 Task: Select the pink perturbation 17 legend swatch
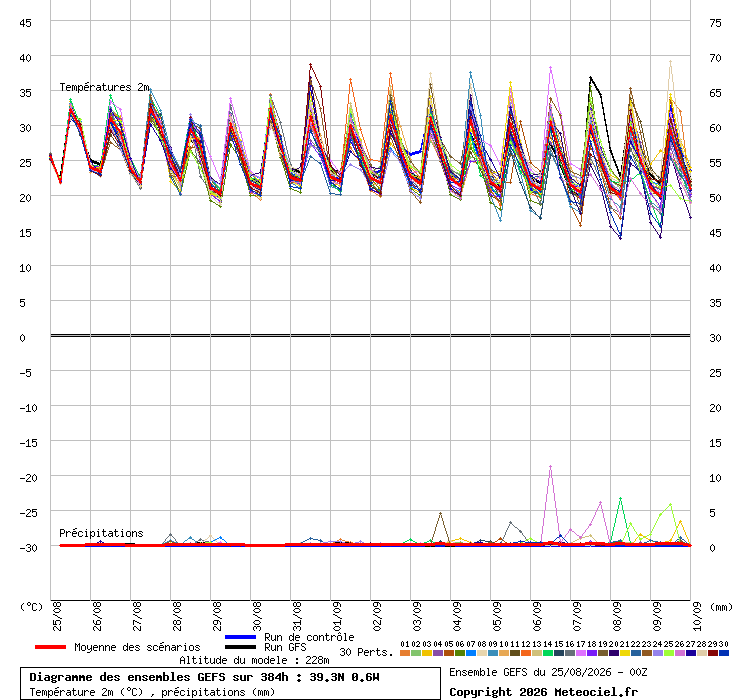point(580,653)
